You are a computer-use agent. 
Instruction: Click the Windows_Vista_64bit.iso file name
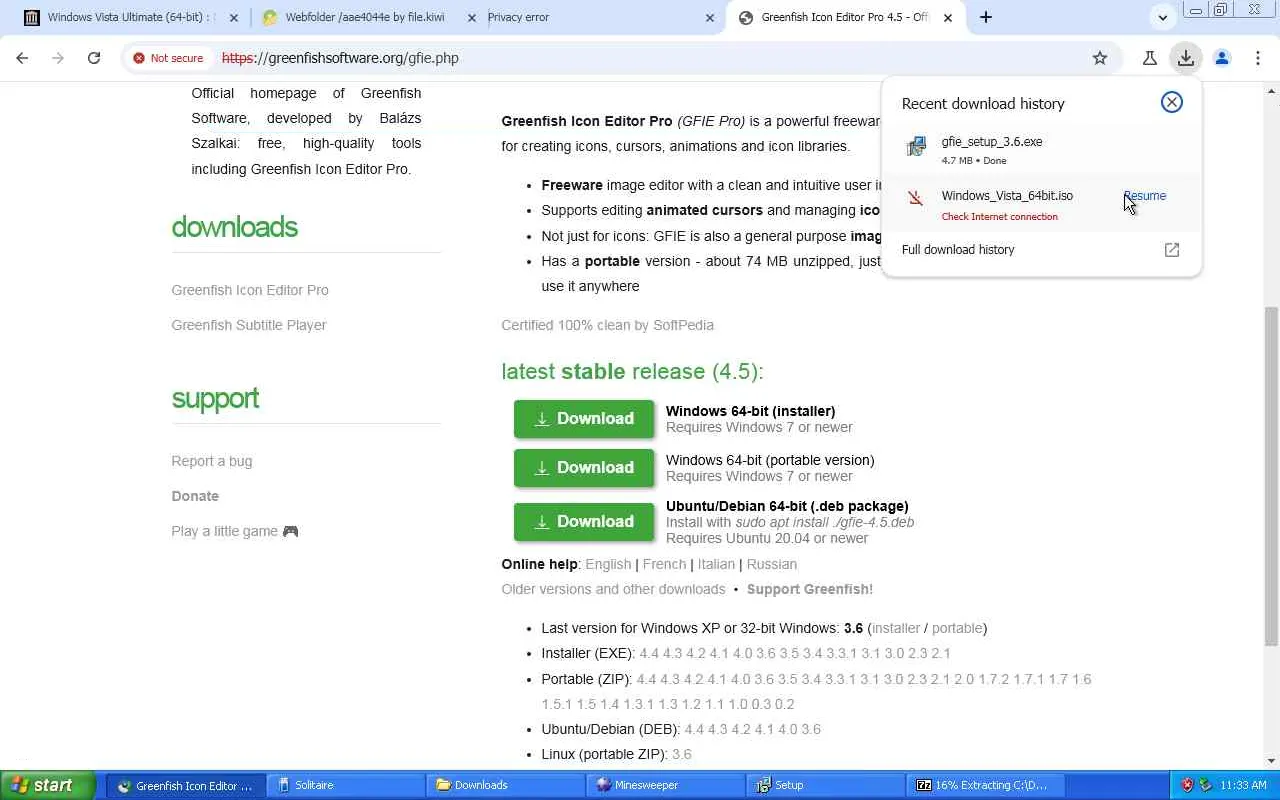point(1007,196)
